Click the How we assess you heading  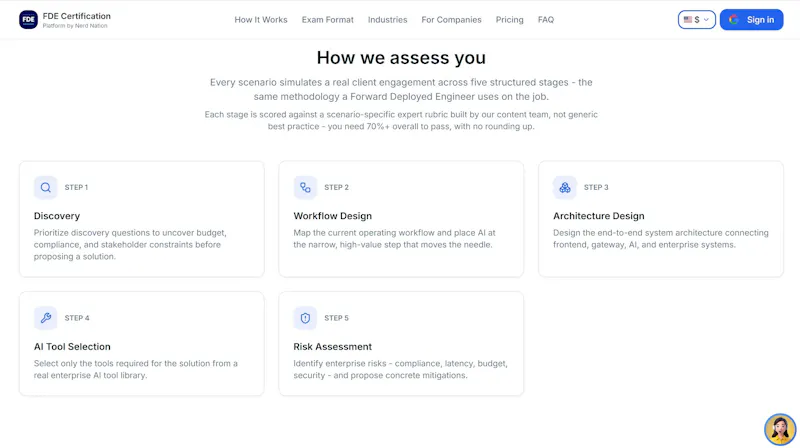click(401, 58)
